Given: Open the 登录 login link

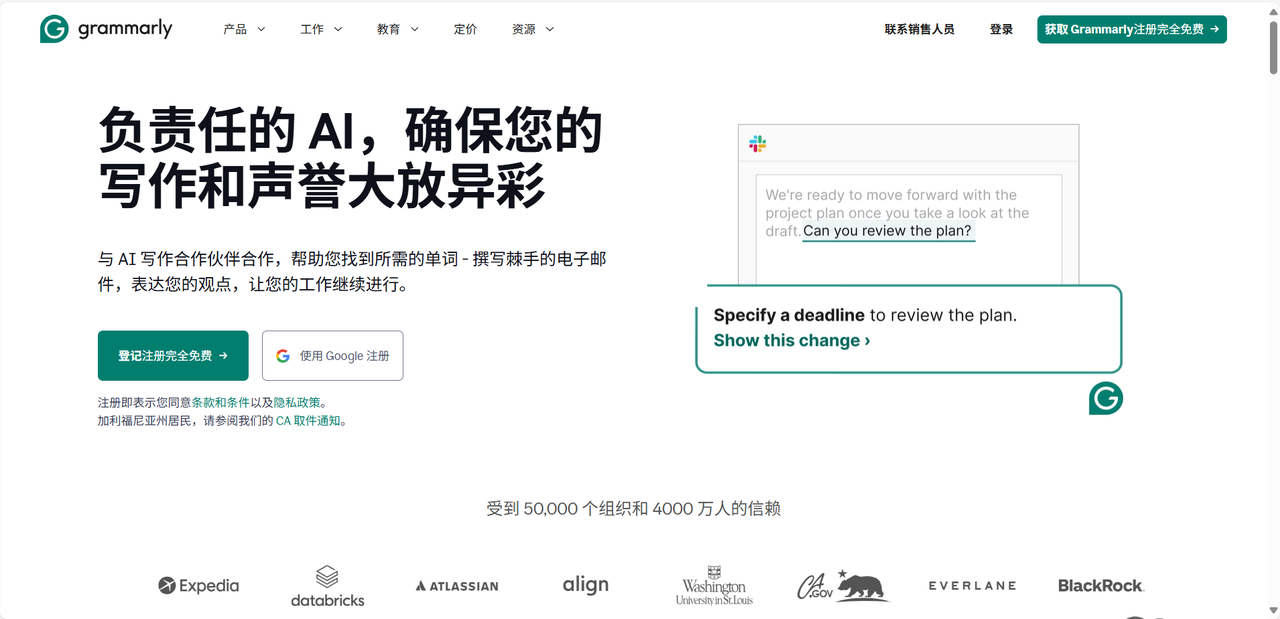Looking at the screenshot, I should coord(1002,29).
